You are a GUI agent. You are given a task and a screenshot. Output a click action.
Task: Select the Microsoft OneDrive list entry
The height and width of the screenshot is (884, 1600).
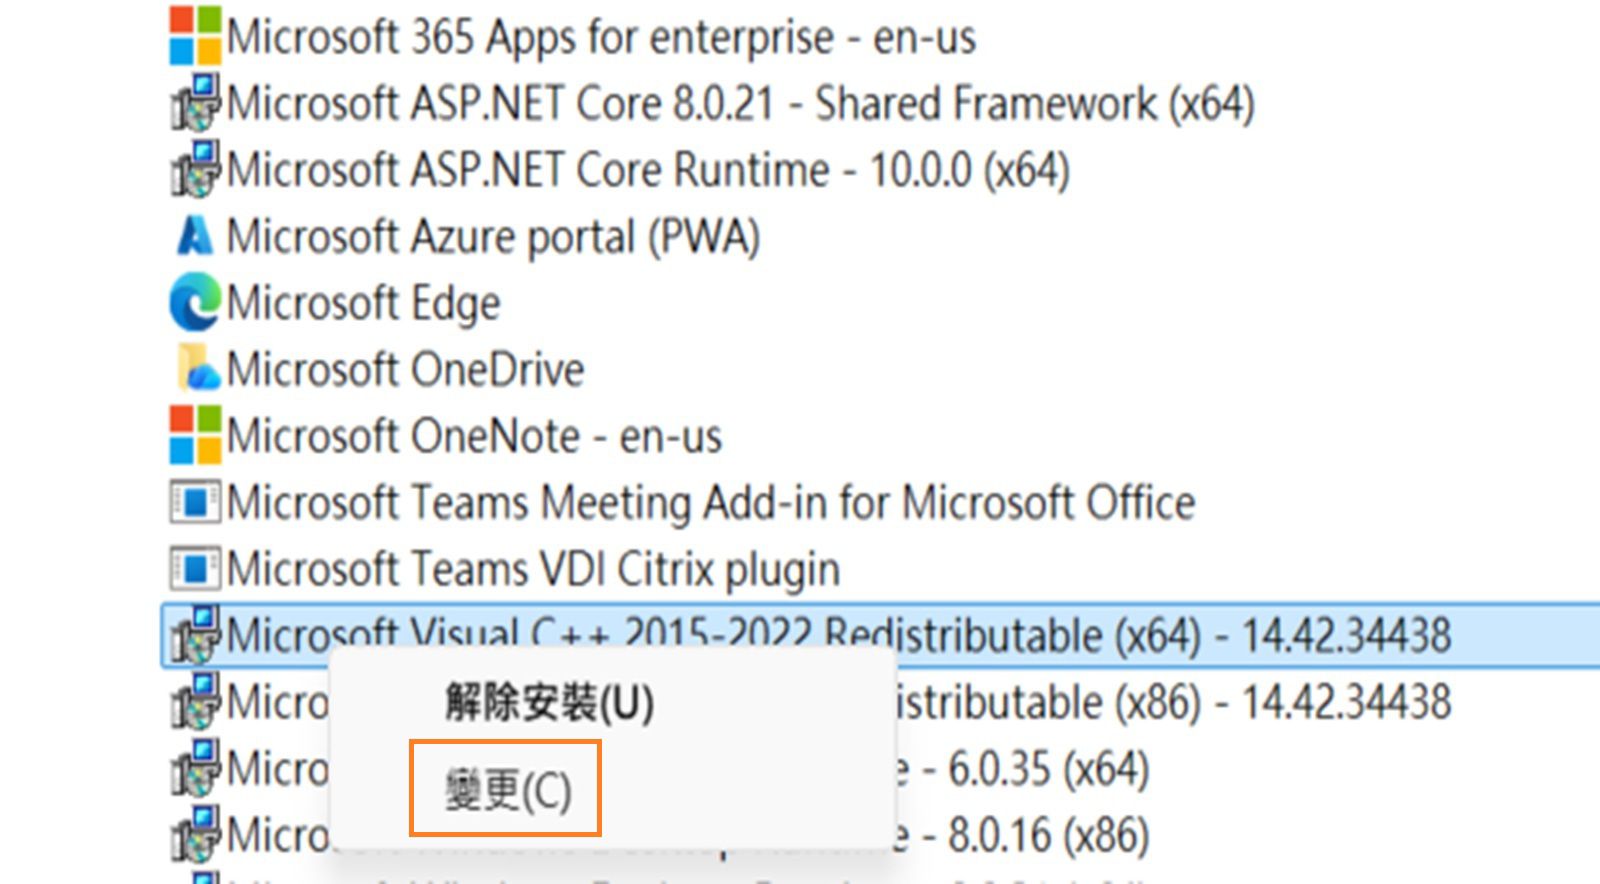tap(400, 368)
